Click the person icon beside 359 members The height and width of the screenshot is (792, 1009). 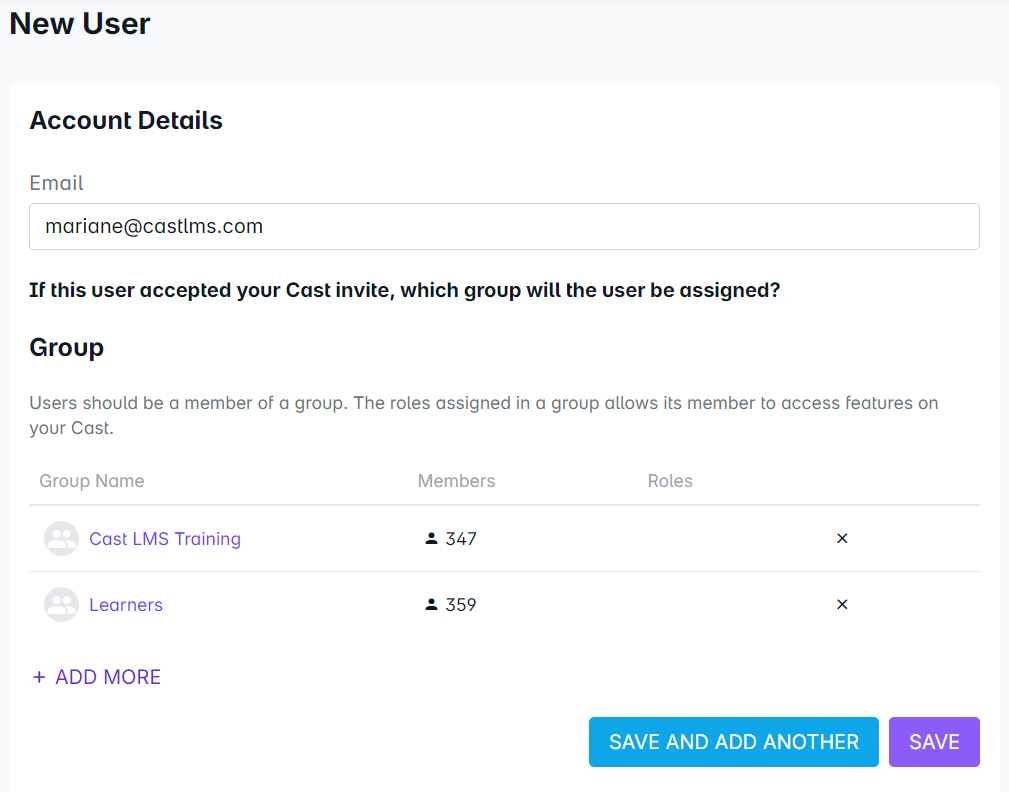point(431,605)
